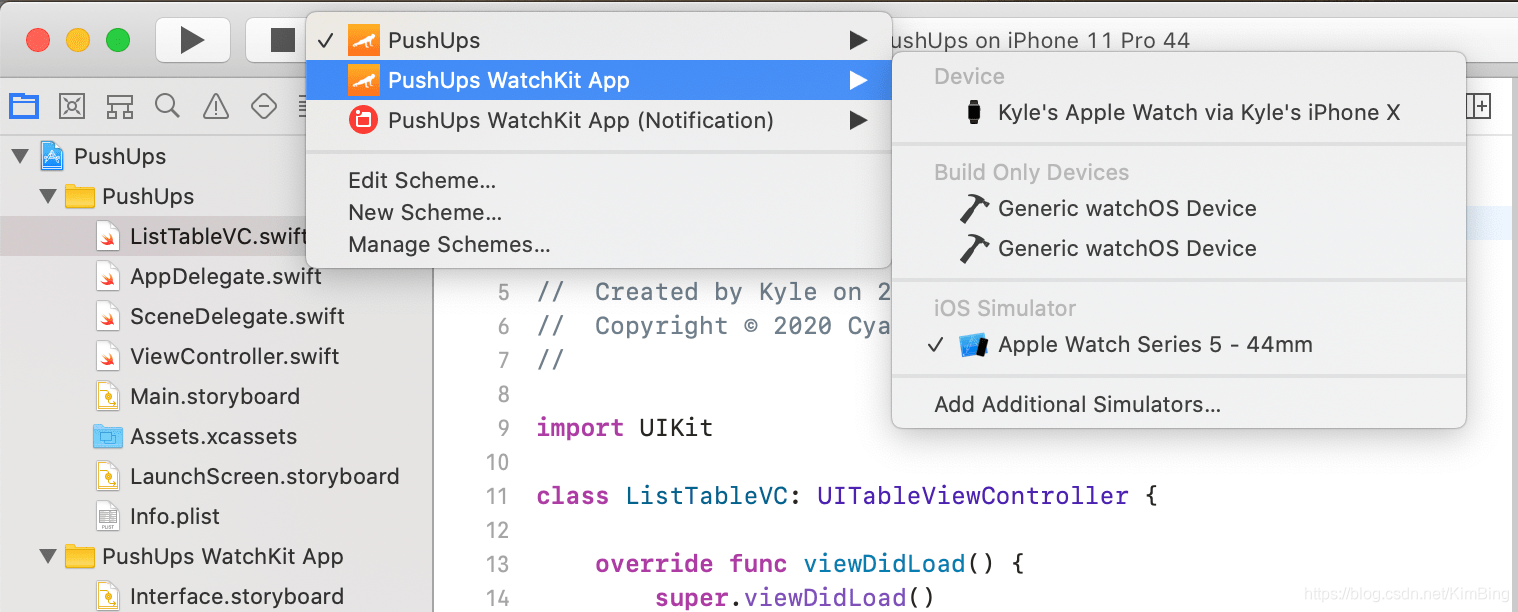Image resolution: width=1518 pixels, height=612 pixels.
Task: Click the Info.plist file icon
Action: point(108,516)
